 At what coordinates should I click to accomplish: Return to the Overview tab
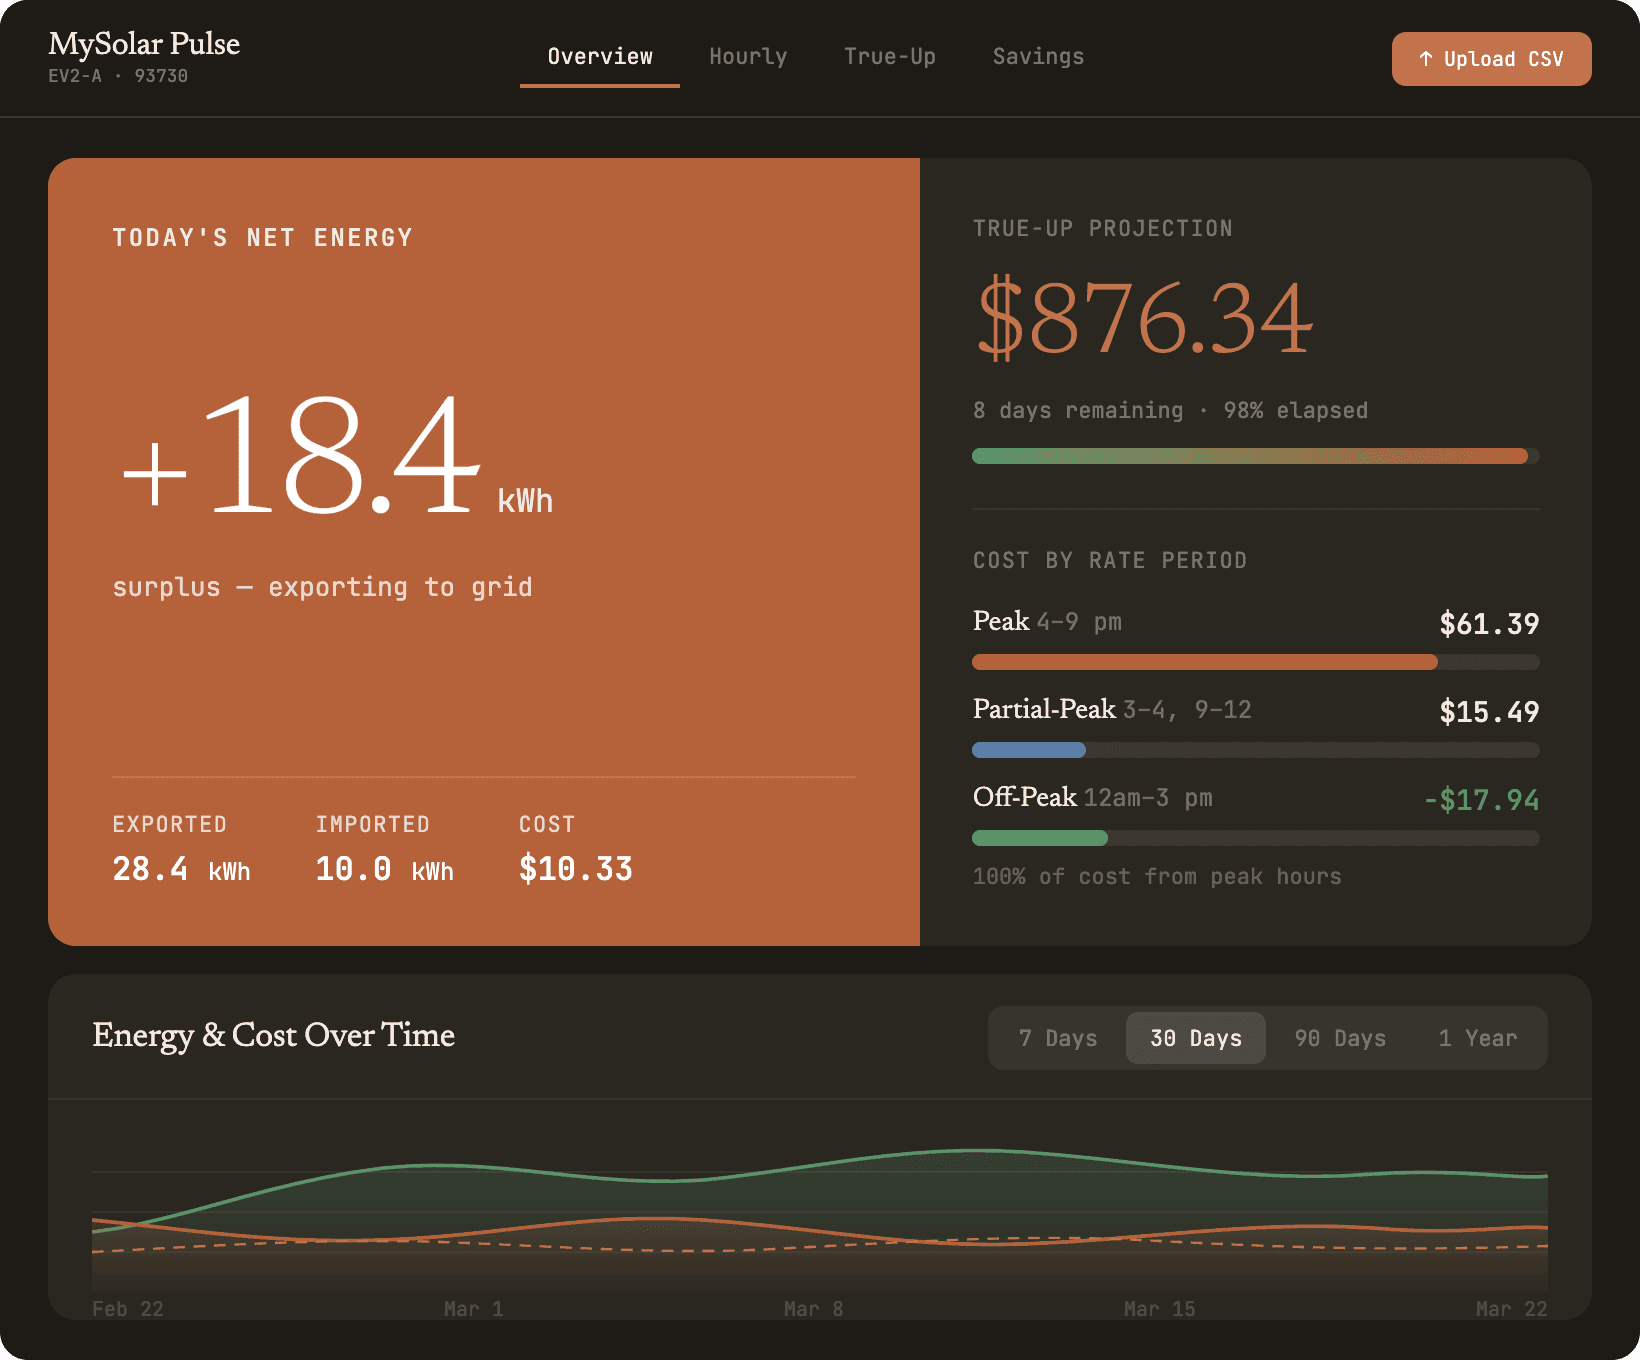599,57
